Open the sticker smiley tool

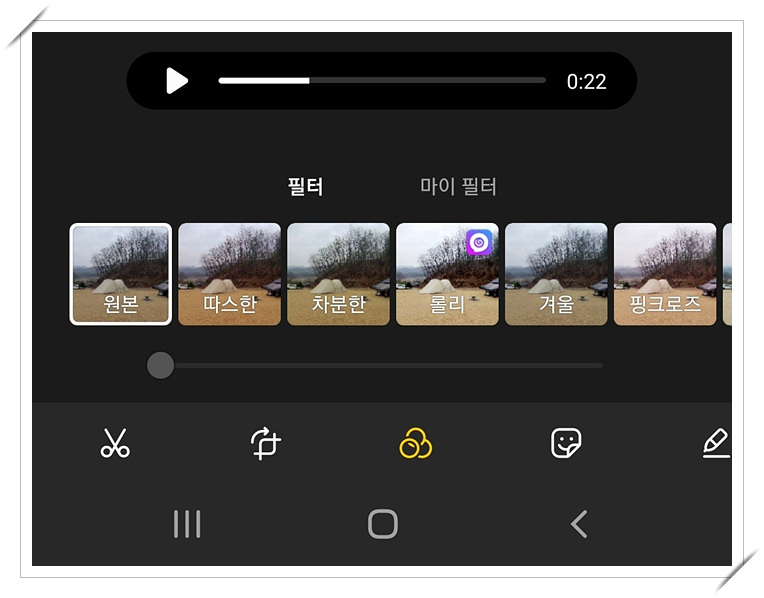click(566, 443)
